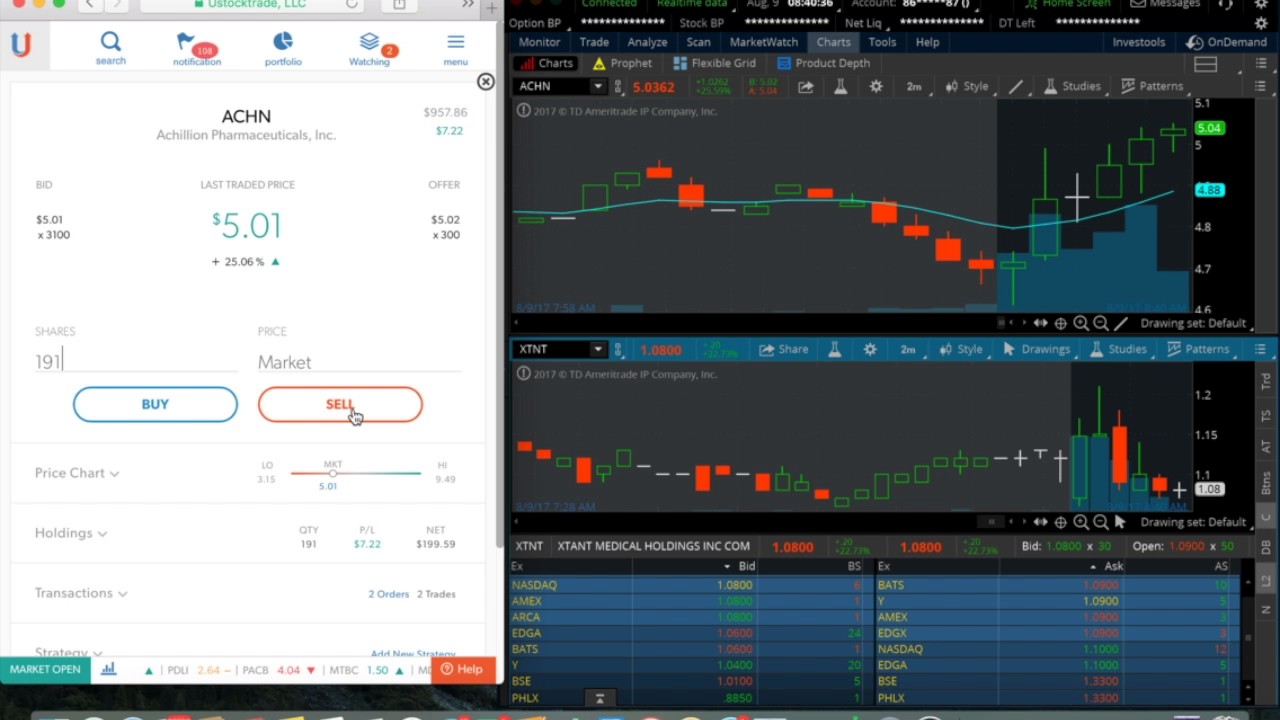
Task: Open the 2m timeframe on XTNT chart
Action: click(908, 349)
